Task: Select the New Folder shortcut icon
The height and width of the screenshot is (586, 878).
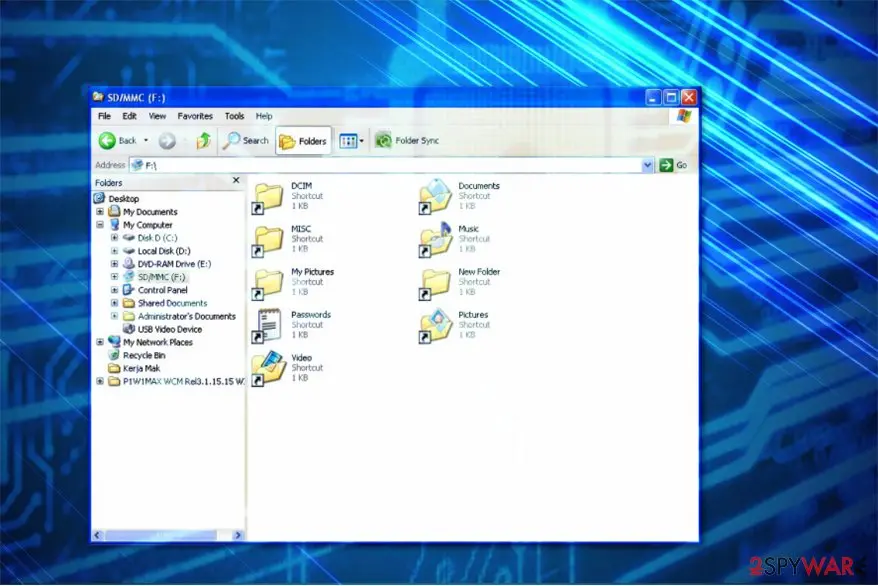Action: coord(435,284)
